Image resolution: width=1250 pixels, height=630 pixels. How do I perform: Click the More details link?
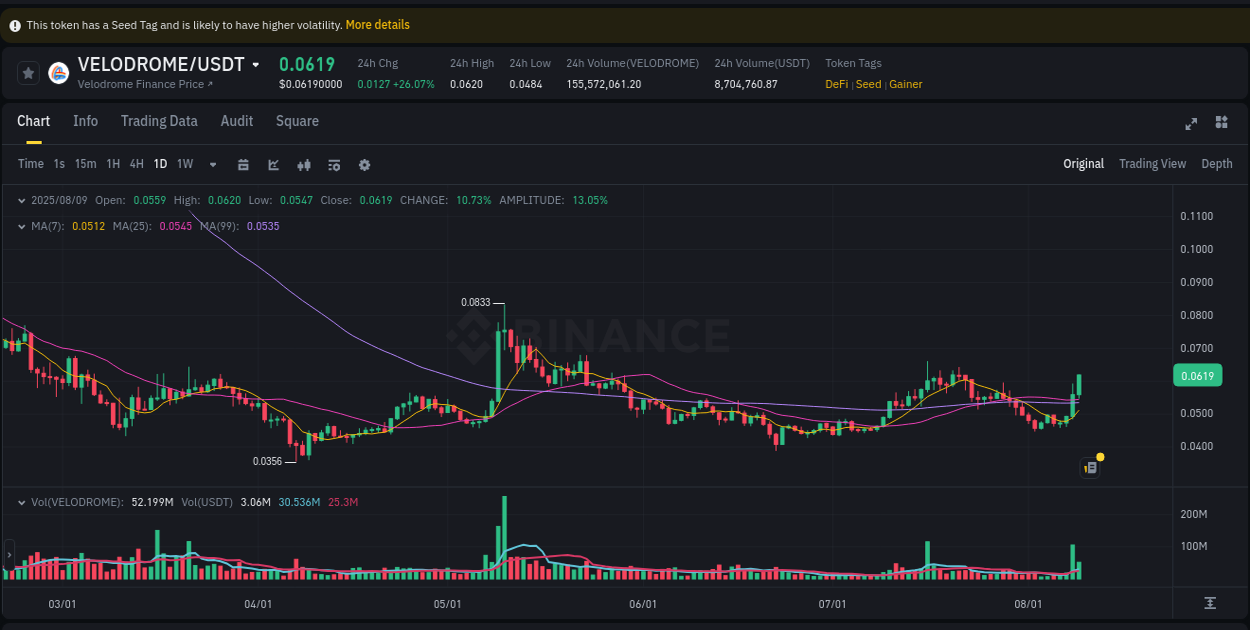(x=377, y=24)
